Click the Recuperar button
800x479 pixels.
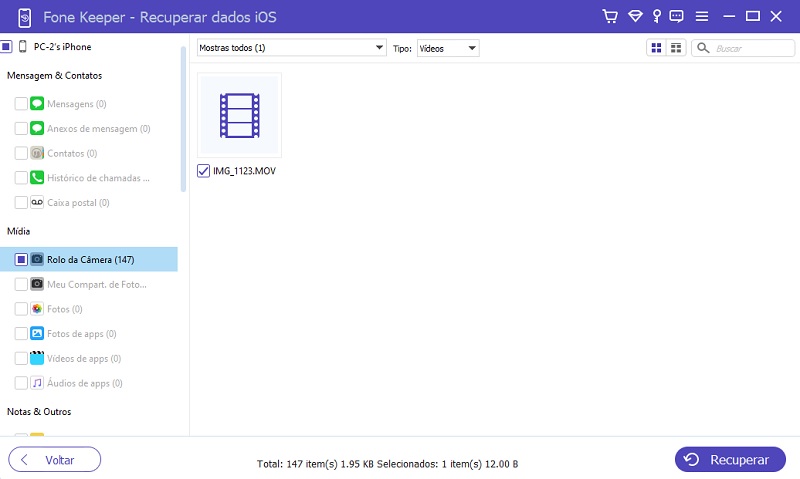pos(730,460)
